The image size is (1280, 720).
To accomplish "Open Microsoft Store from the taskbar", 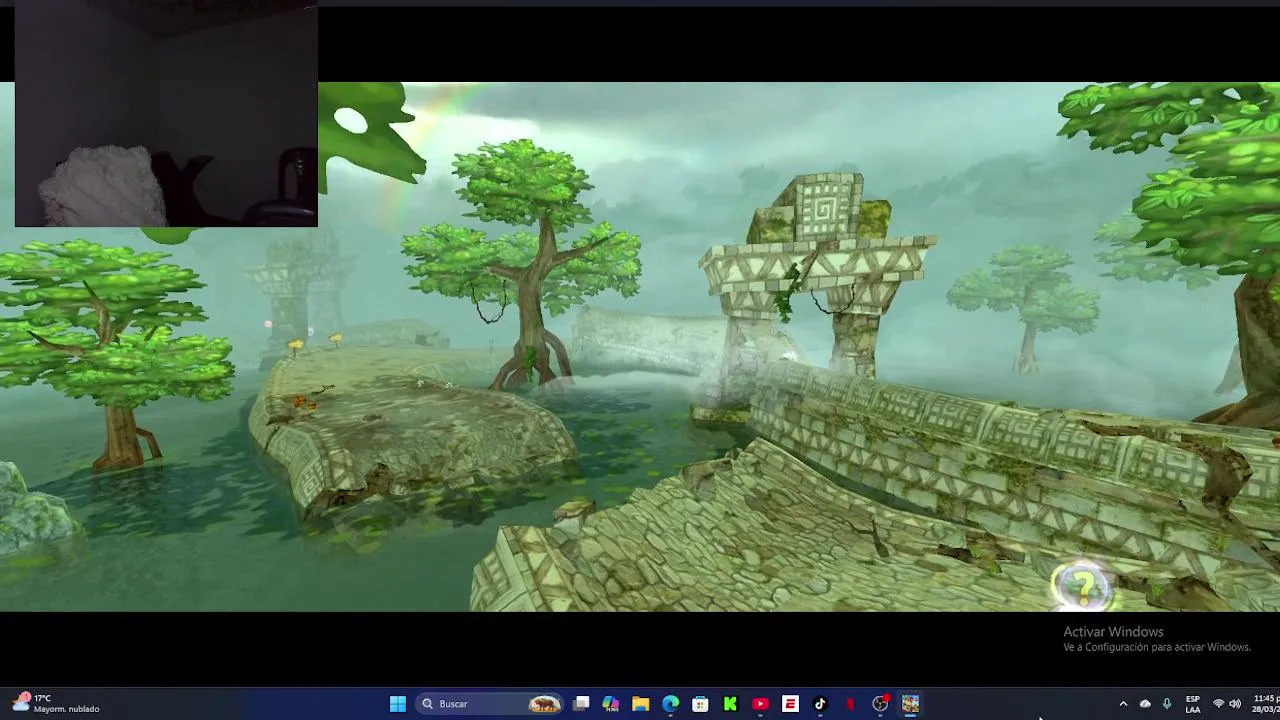I will pyautogui.click(x=701, y=704).
